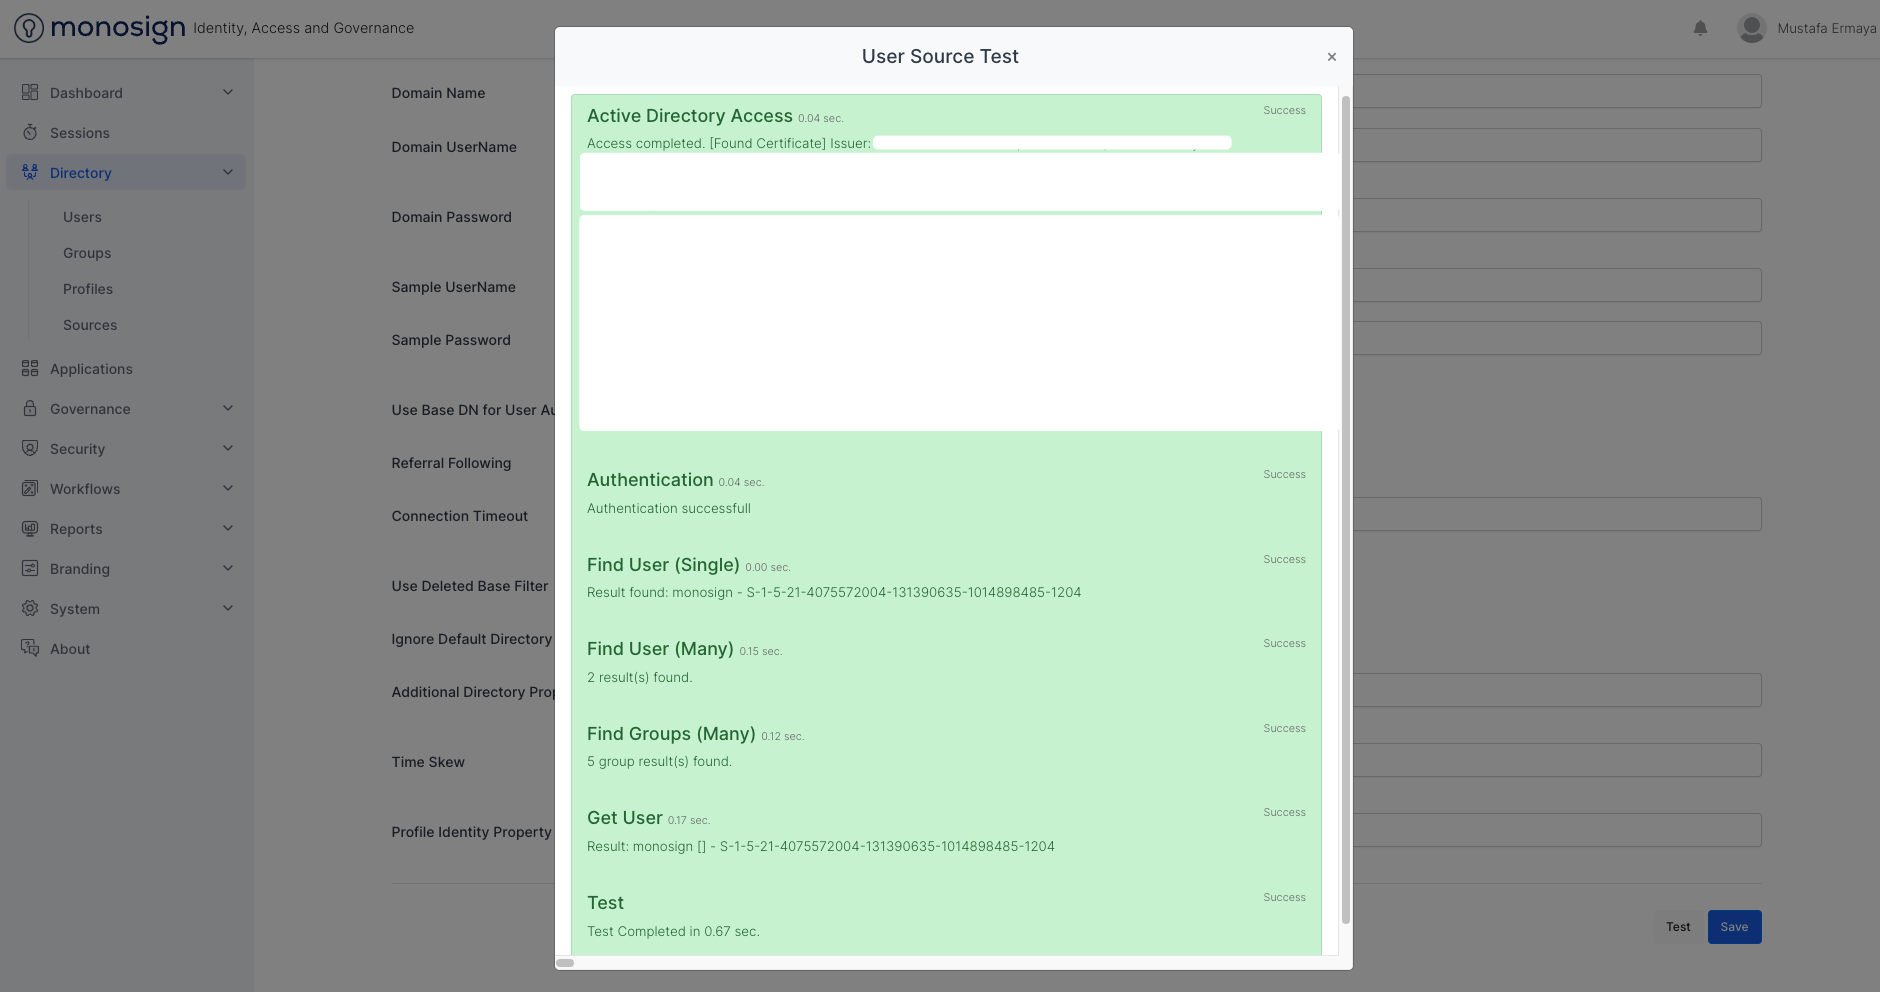Click the Workflows icon in sidebar

(x=30, y=488)
